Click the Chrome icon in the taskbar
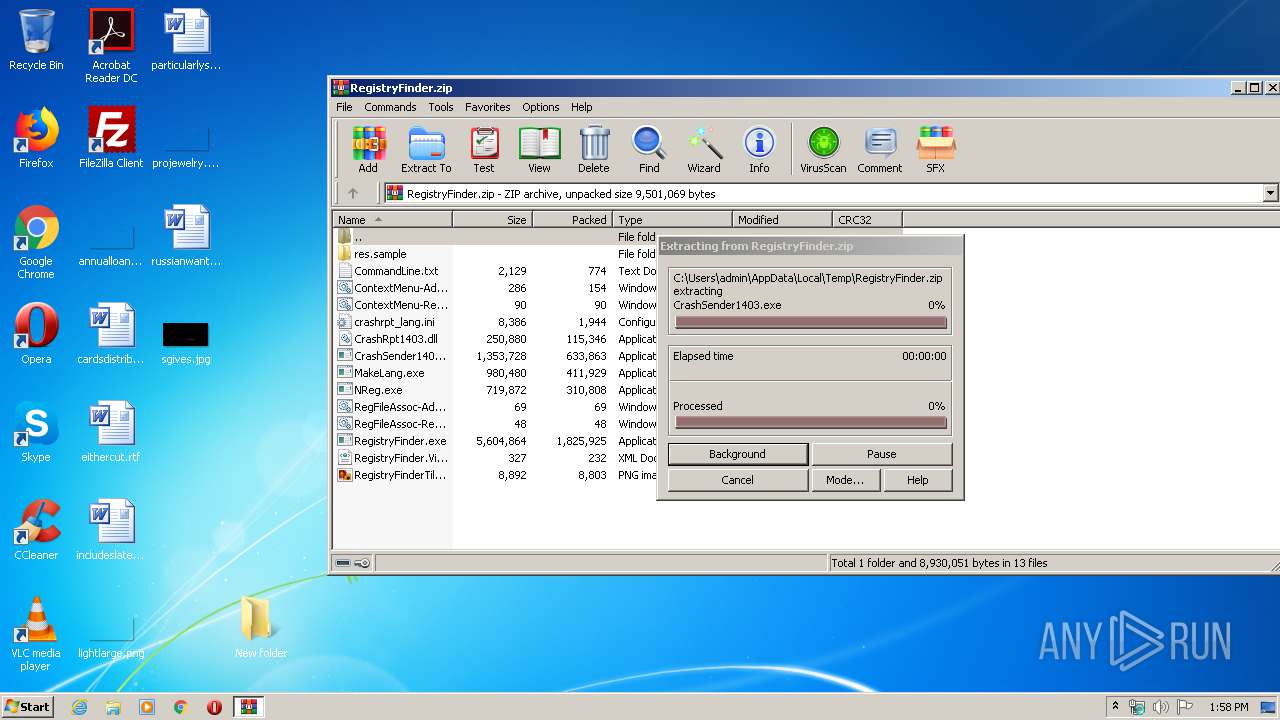This screenshot has width=1280, height=720. click(180, 707)
